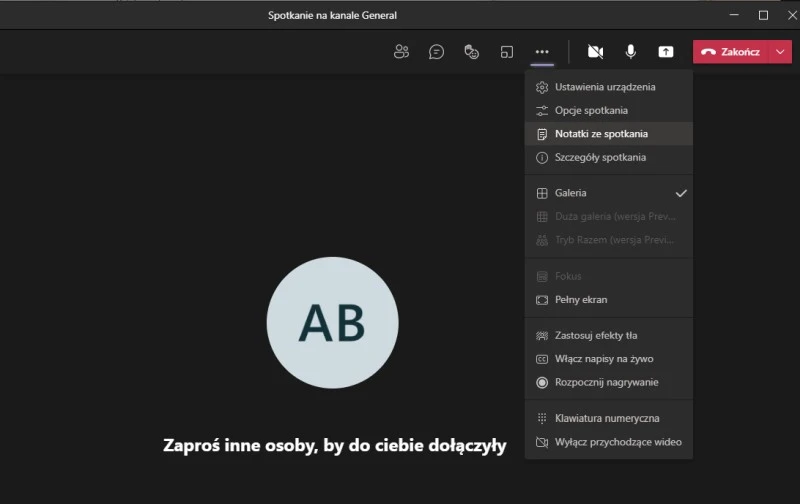Expand the arrow next to Zakończ
Image resolution: width=800 pixels, height=504 pixels.
pos(780,52)
